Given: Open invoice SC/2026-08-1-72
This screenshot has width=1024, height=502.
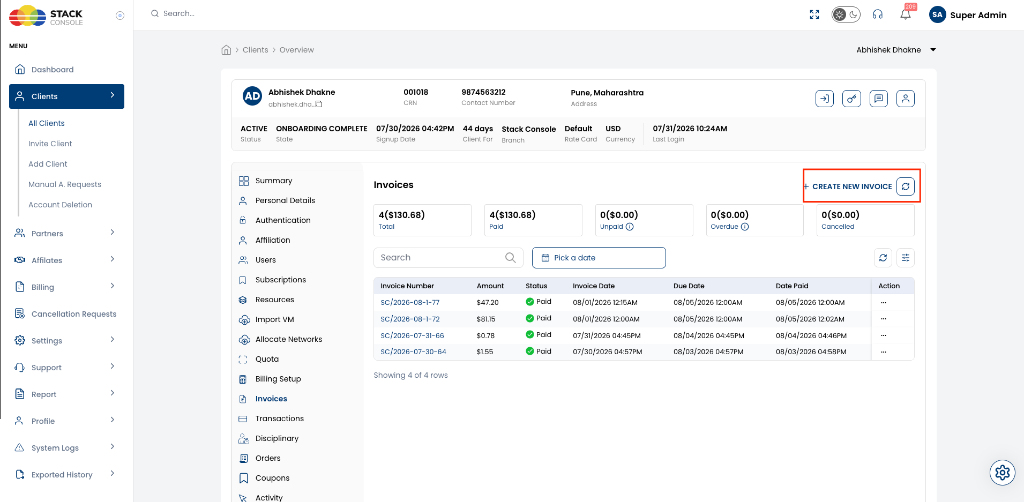Looking at the screenshot, I should point(409,319).
